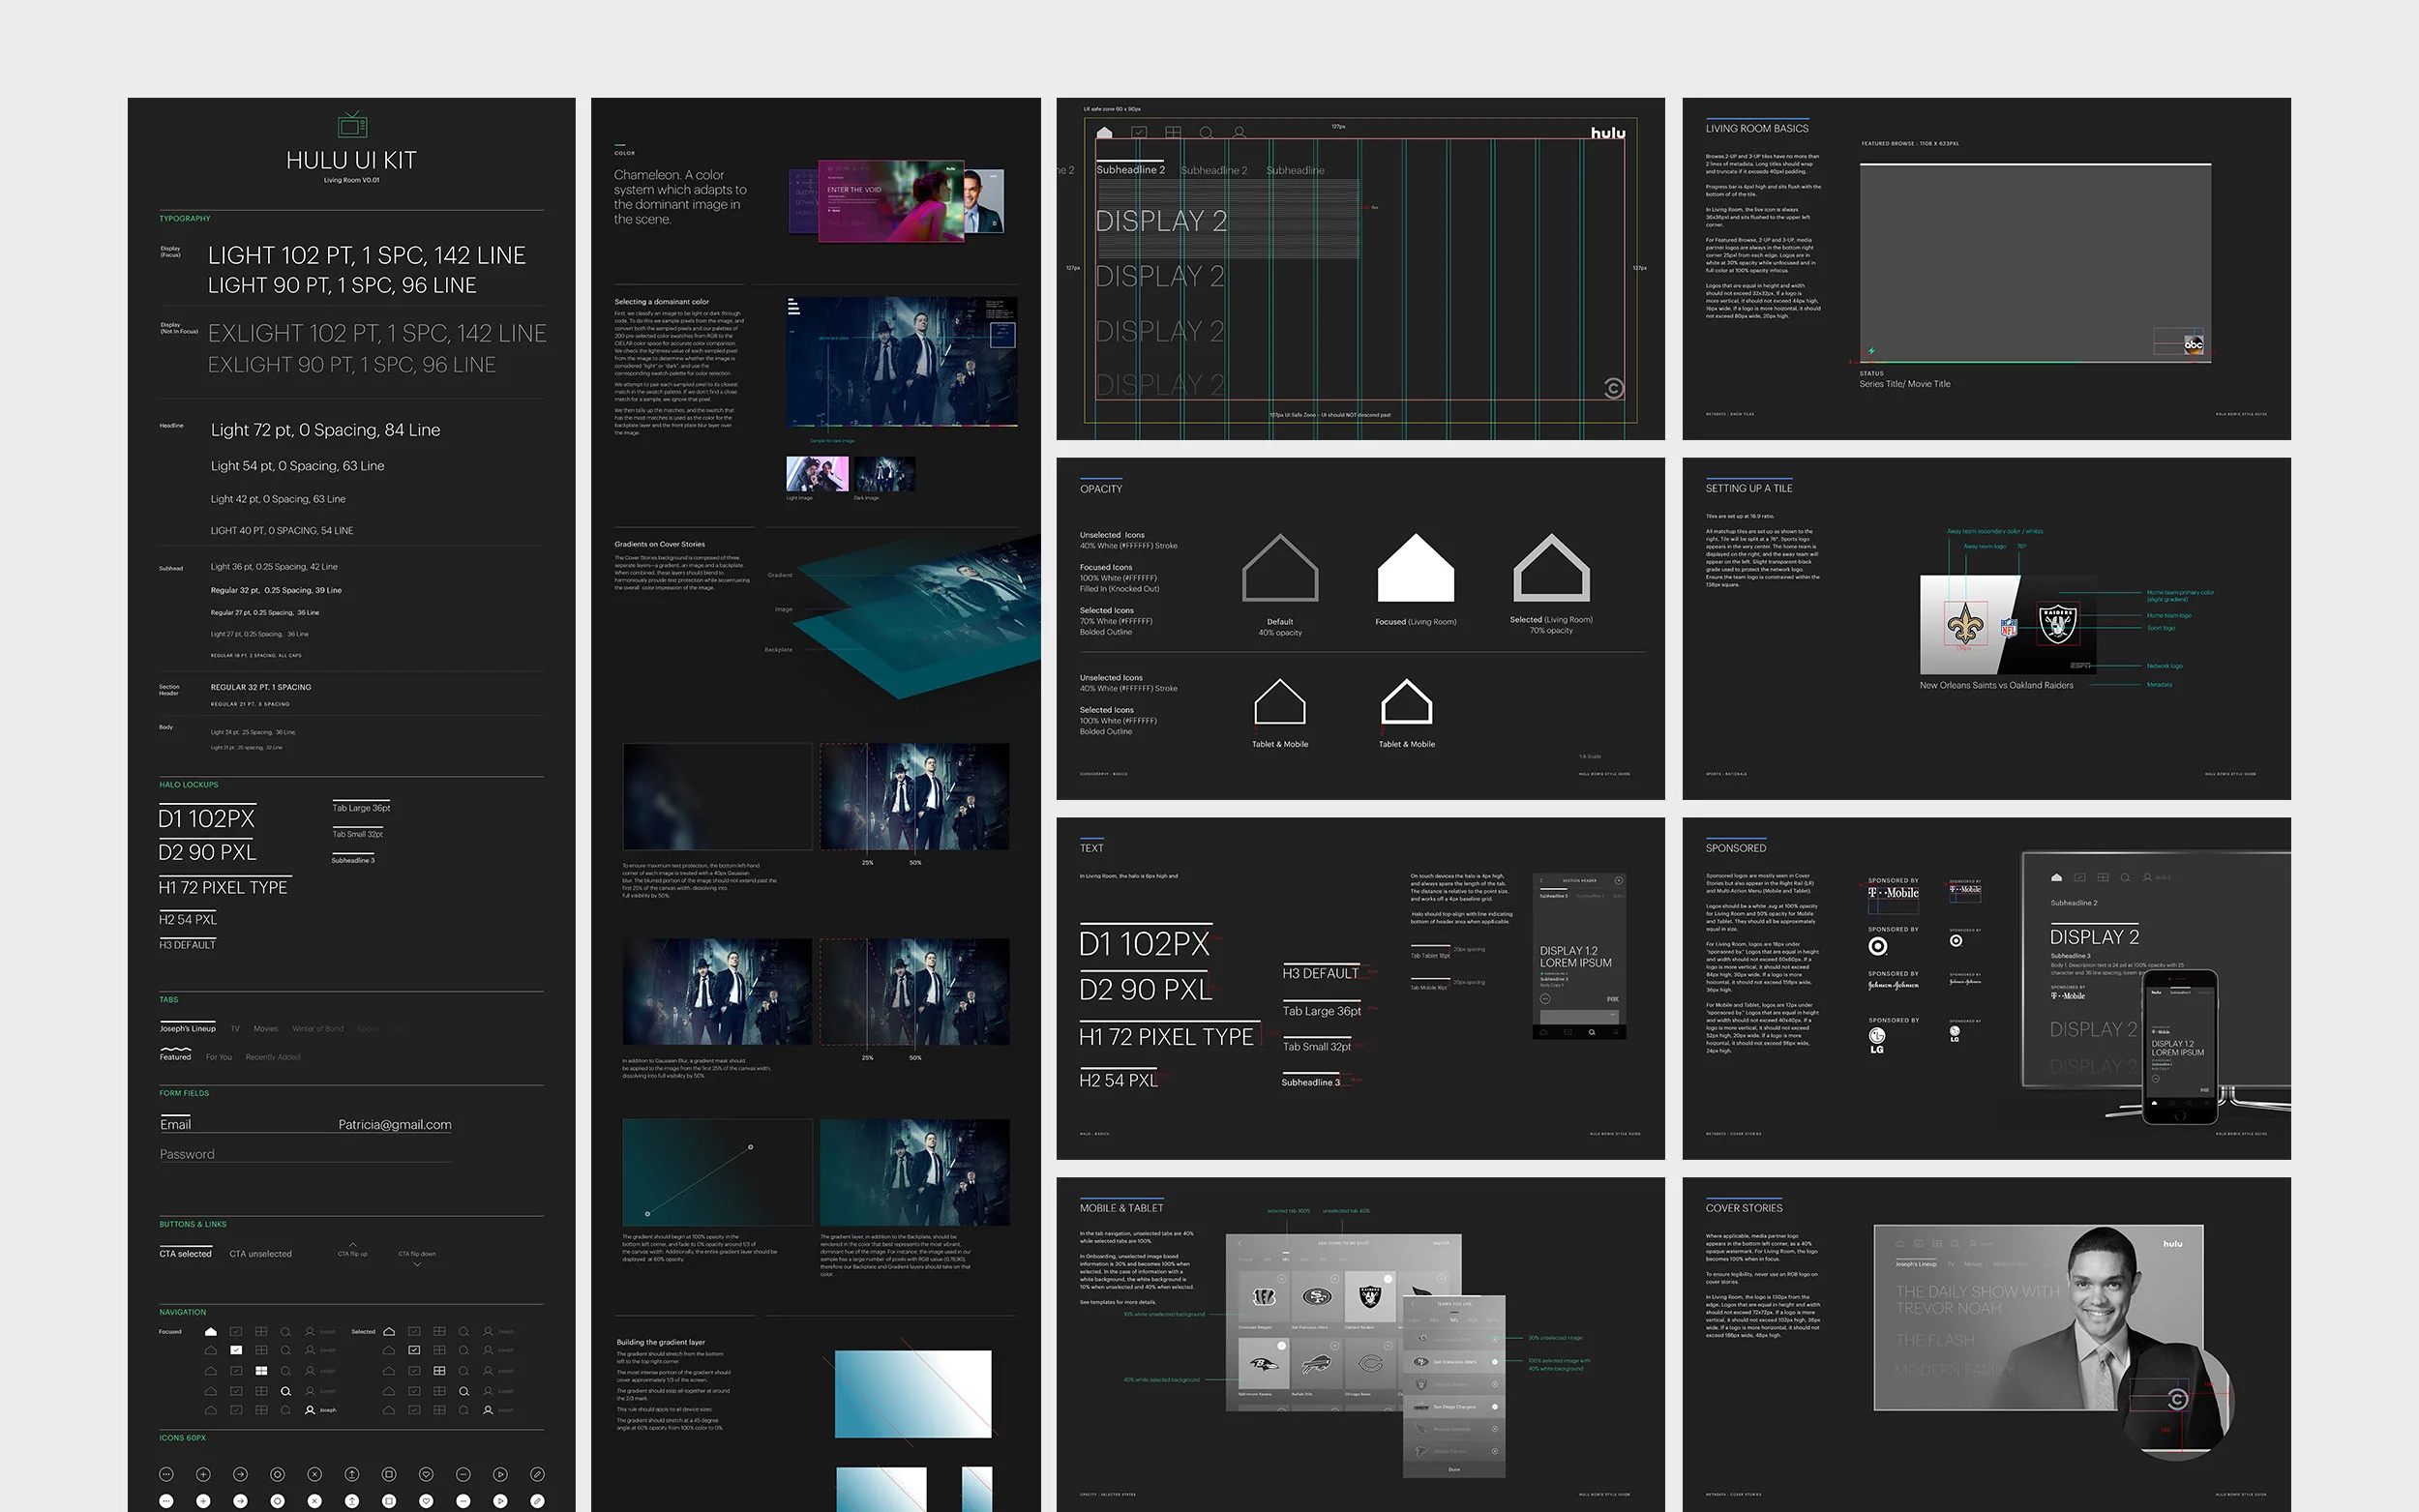Select the Joseph's Lineup tab
2419x1512 pixels.
[188, 1028]
